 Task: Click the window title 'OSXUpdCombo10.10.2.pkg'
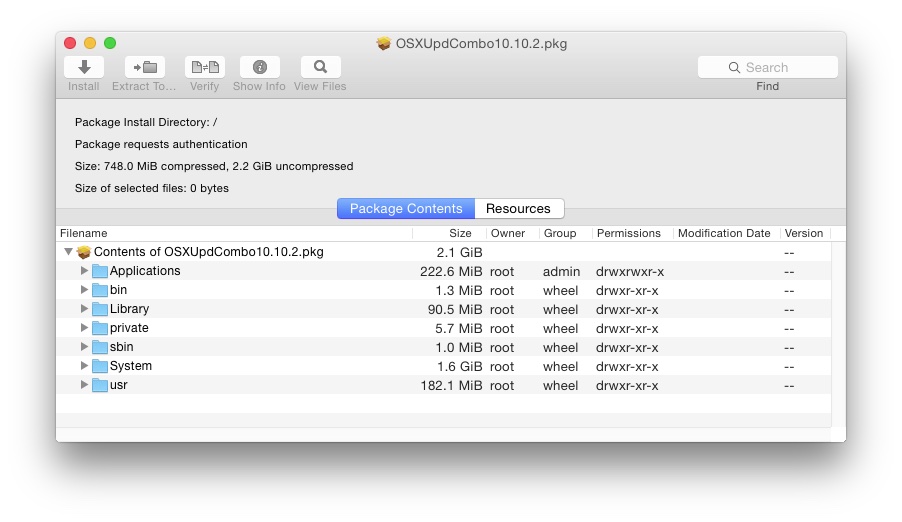point(481,44)
